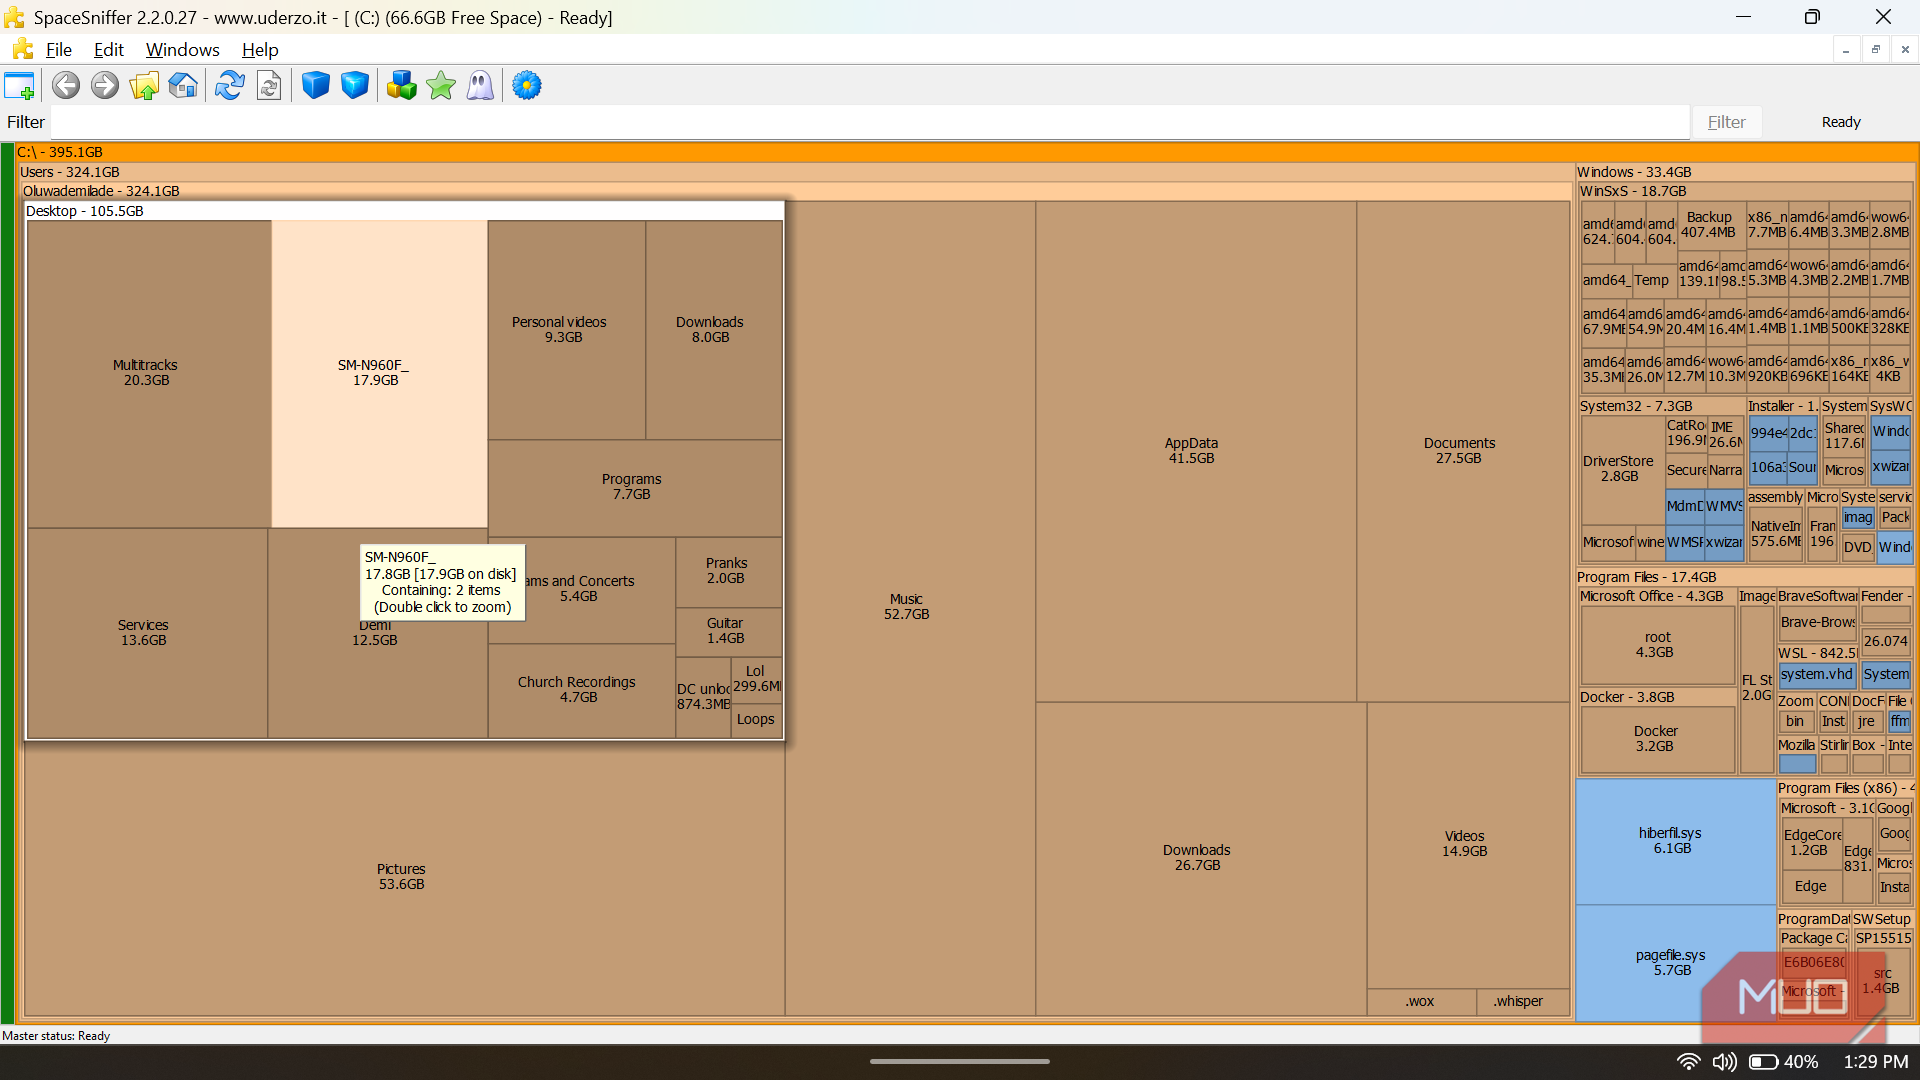Click the New View toolbar icon
This screenshot has width=1920, height=1080.
coord(19,86)
